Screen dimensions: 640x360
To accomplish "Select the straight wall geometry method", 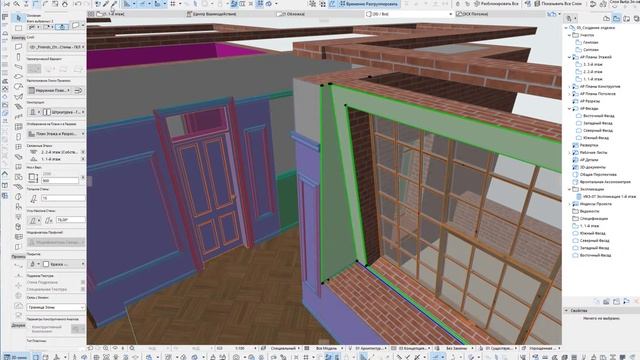I will click(x=34, y=69).
